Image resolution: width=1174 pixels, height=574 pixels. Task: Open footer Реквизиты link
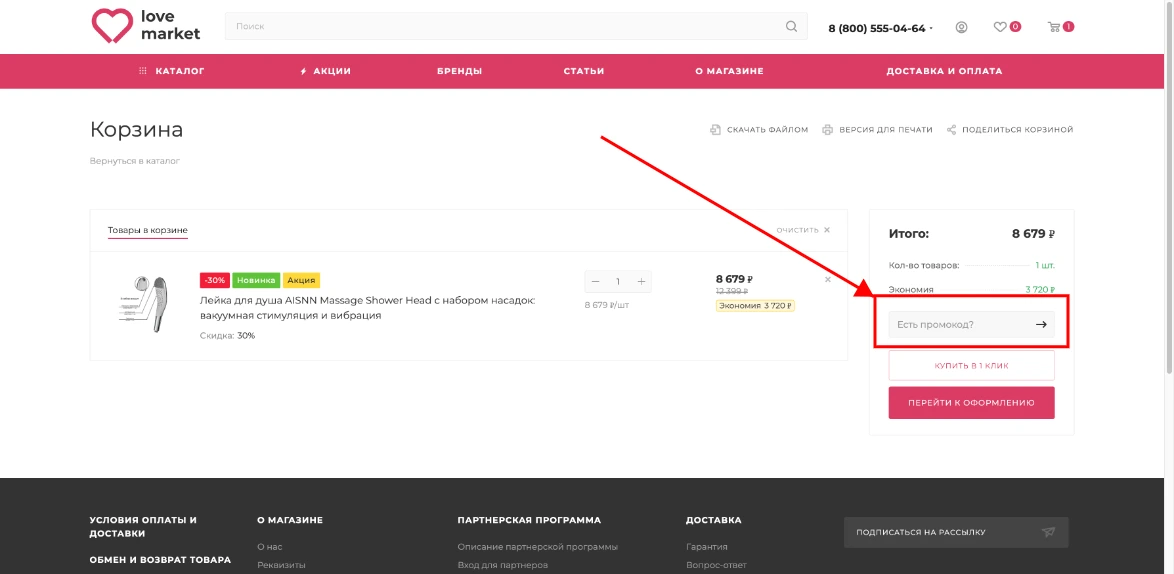click(x=282, y=565)
